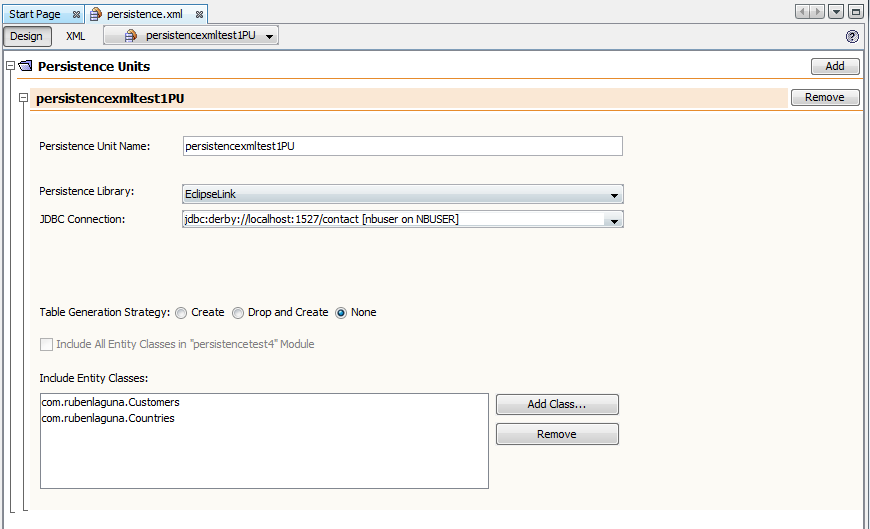Close the persistence.xml tab

199,14
